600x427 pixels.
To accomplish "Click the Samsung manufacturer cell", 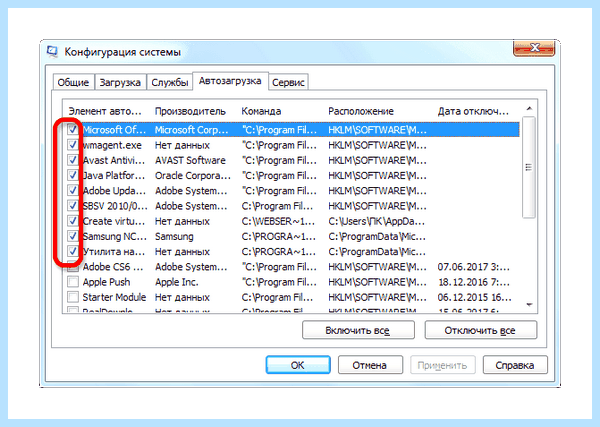I will pyautogui.click(x=174, y=236).
